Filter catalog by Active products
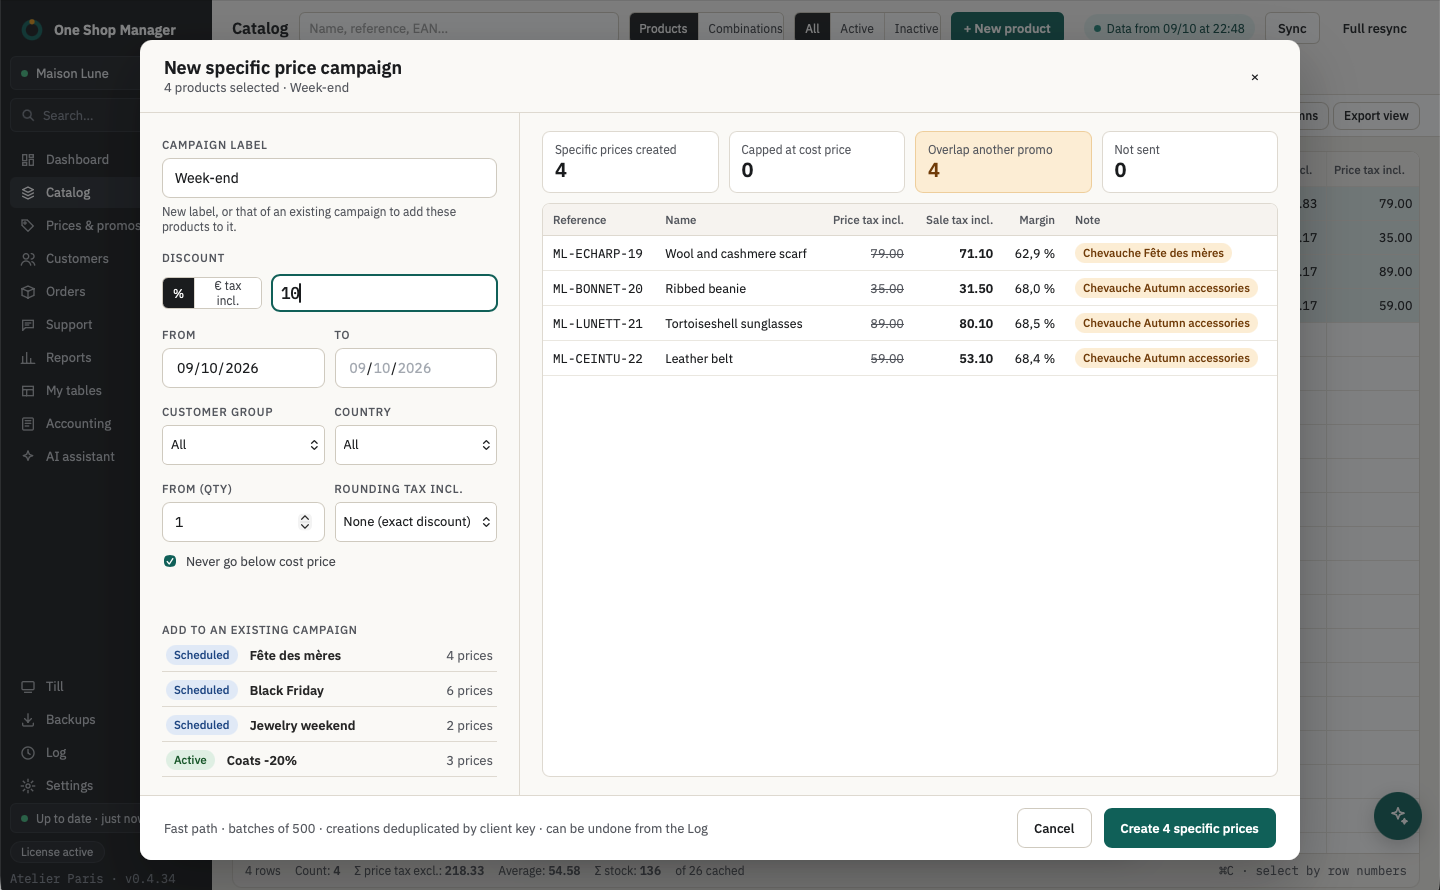 click(x=857, y=29)
